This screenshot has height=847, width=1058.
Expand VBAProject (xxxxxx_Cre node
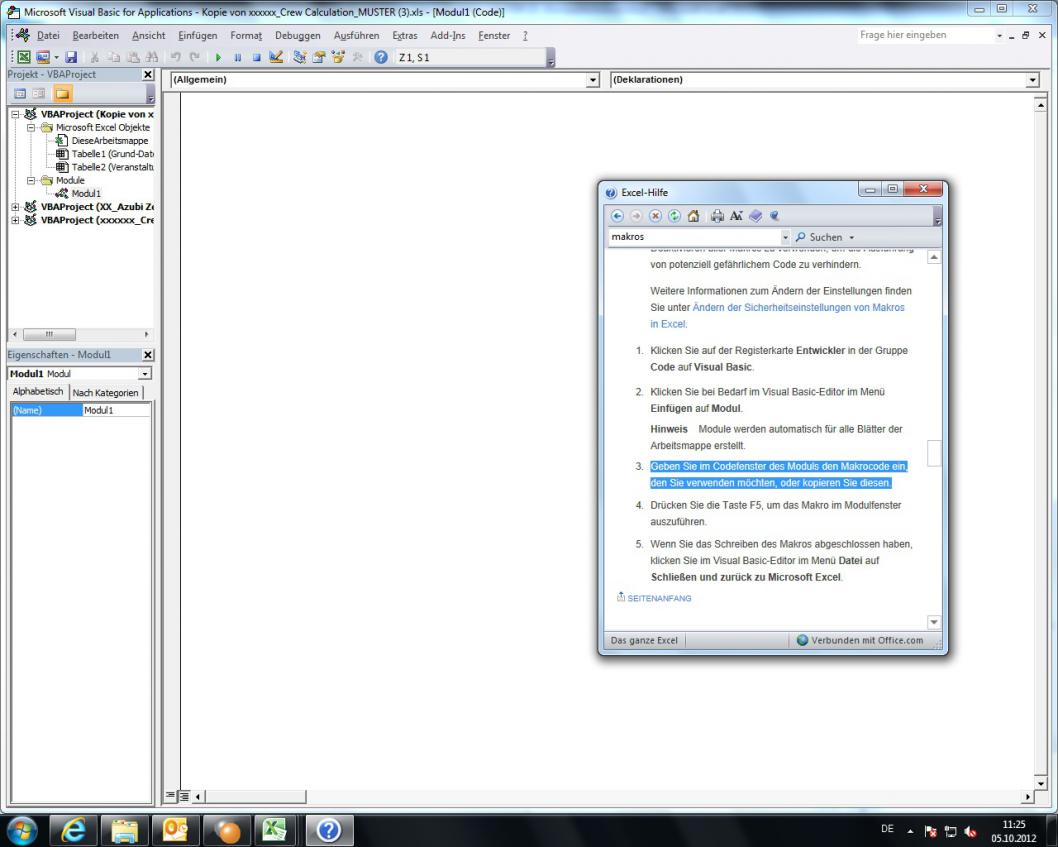tap(16, 220)
